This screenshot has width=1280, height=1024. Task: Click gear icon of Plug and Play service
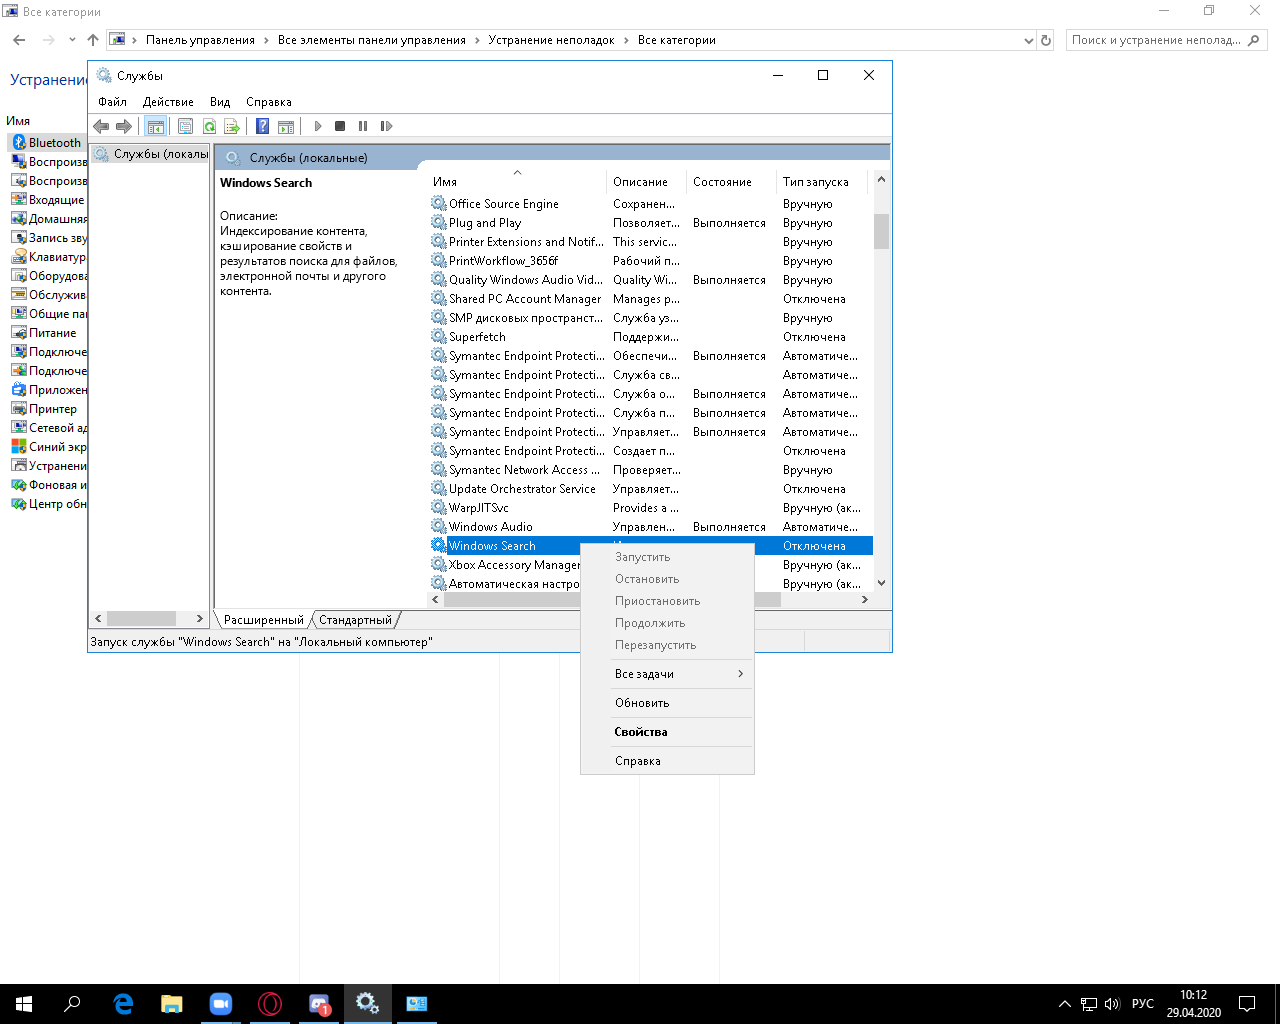[x=439, y=223]
